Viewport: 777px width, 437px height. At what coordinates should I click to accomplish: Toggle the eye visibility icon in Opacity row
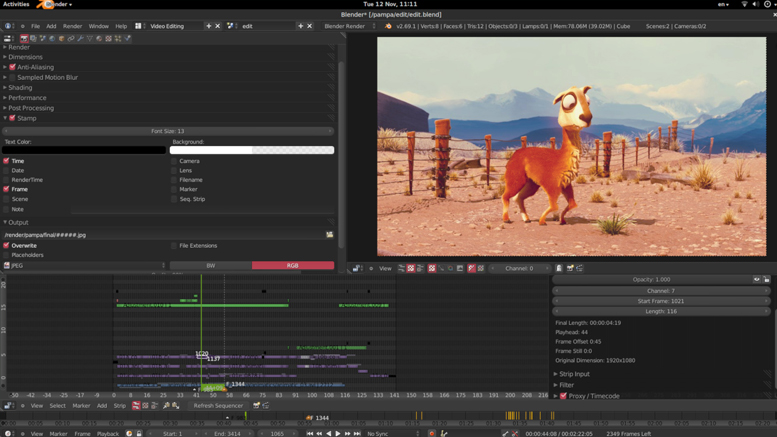coord(757,279)
